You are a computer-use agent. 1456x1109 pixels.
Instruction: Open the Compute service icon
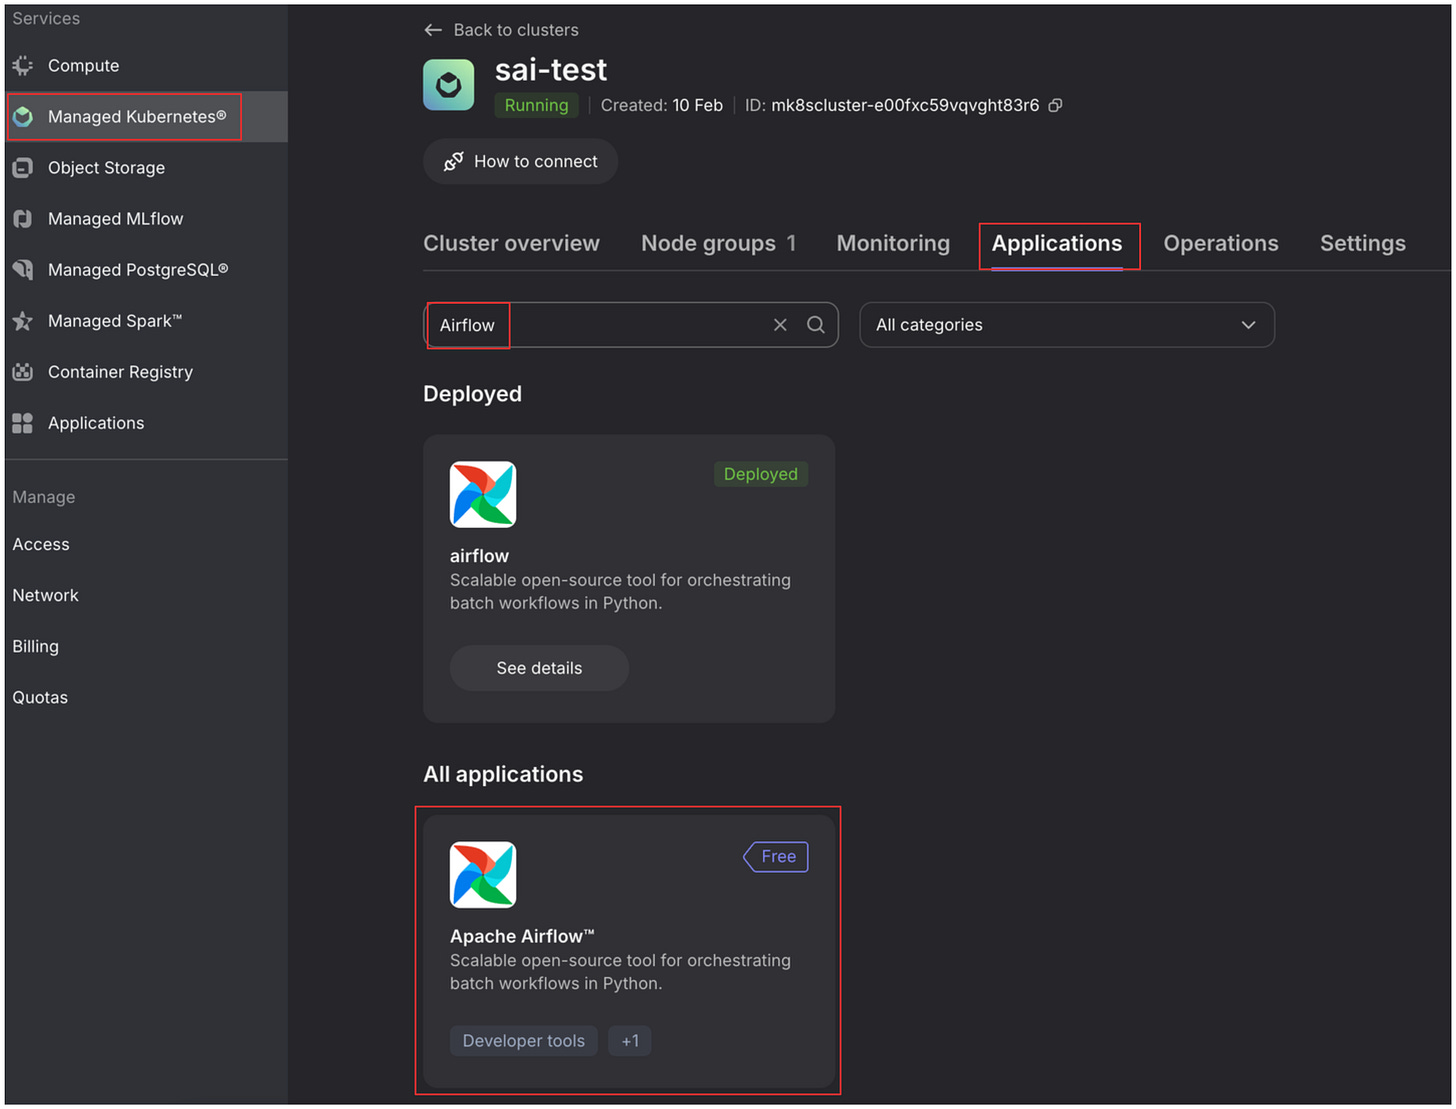pos(23,66)
